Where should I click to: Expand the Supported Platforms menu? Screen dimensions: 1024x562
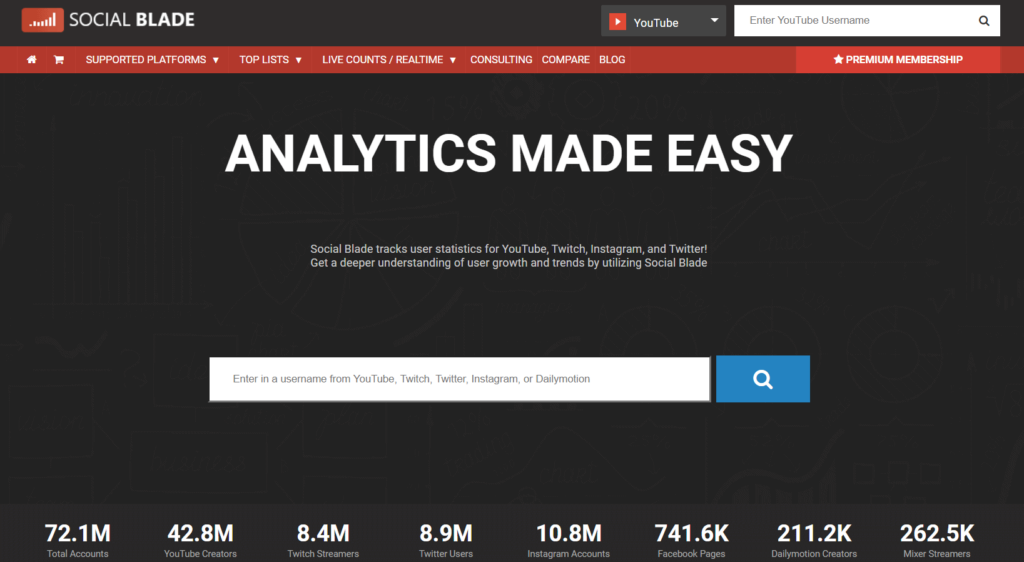[152, 59]
